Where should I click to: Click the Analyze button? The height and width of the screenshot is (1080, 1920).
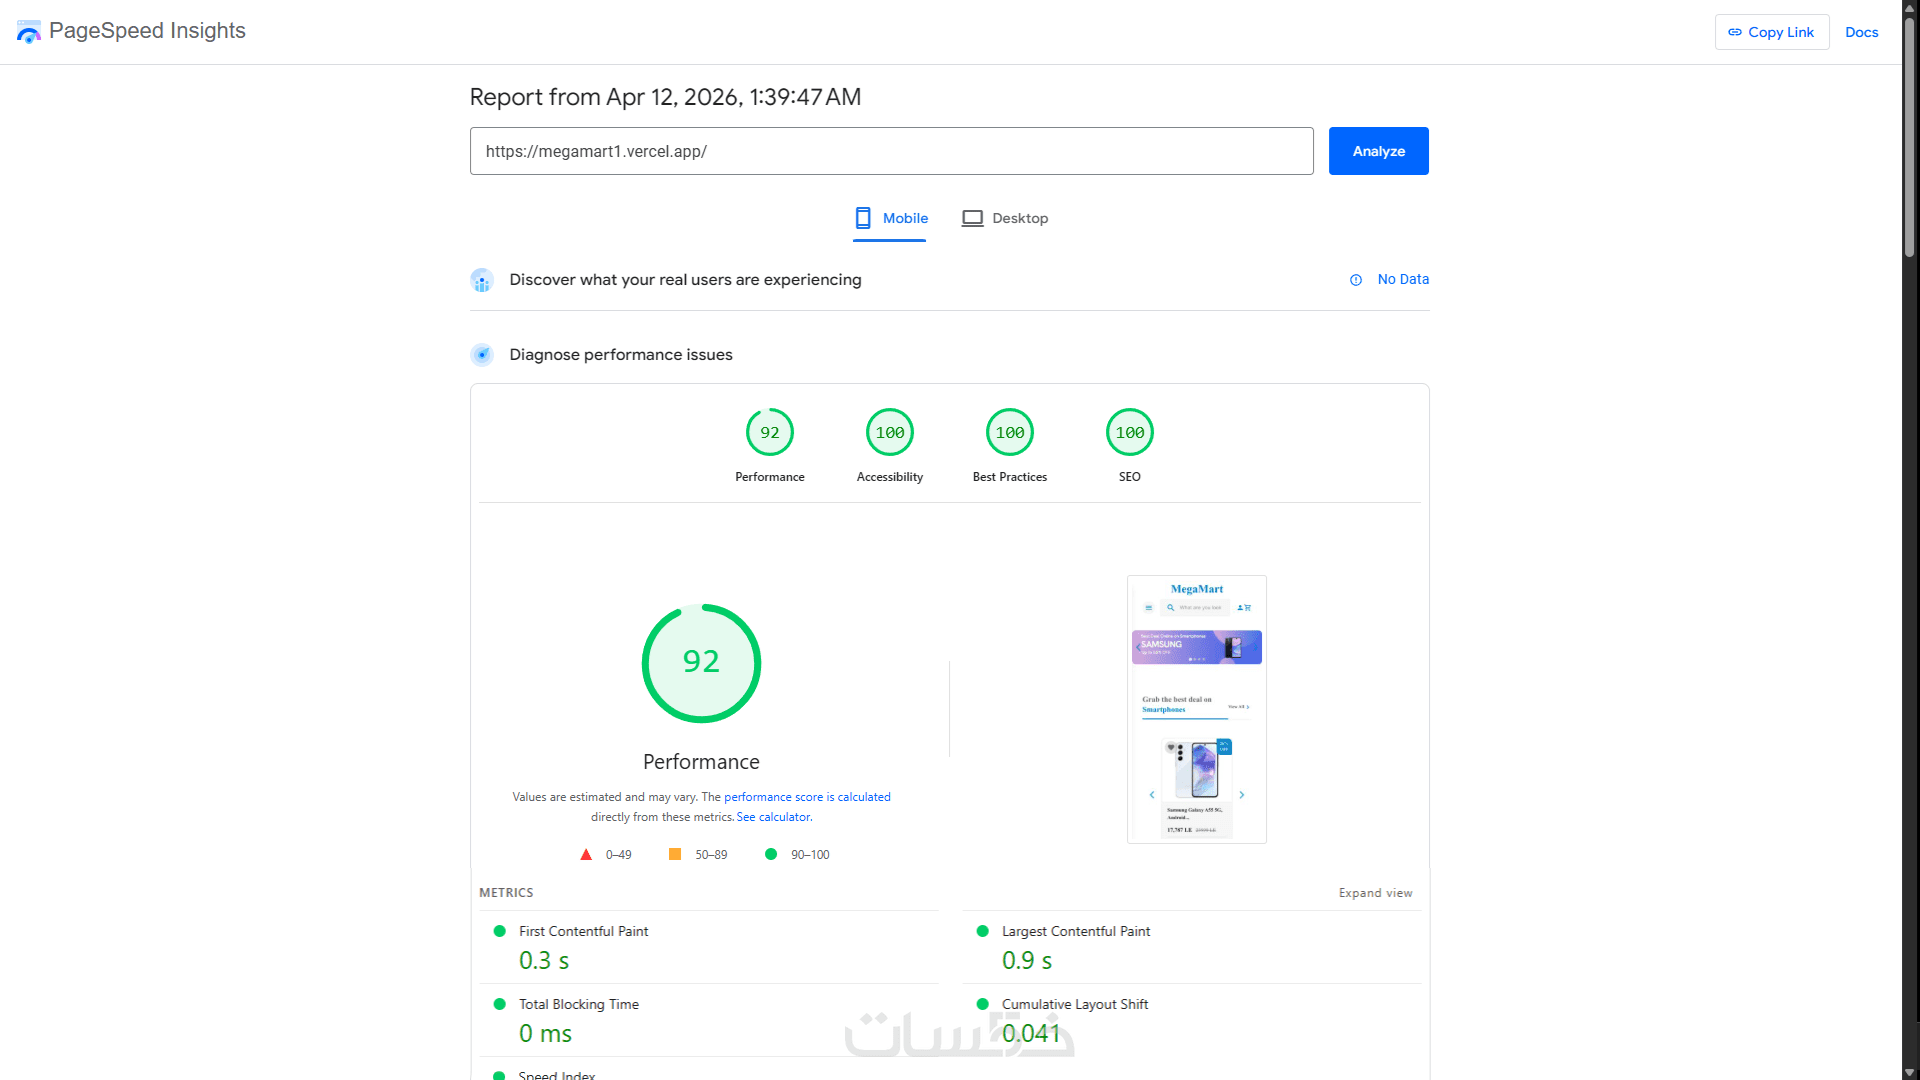pos(1378,151)
